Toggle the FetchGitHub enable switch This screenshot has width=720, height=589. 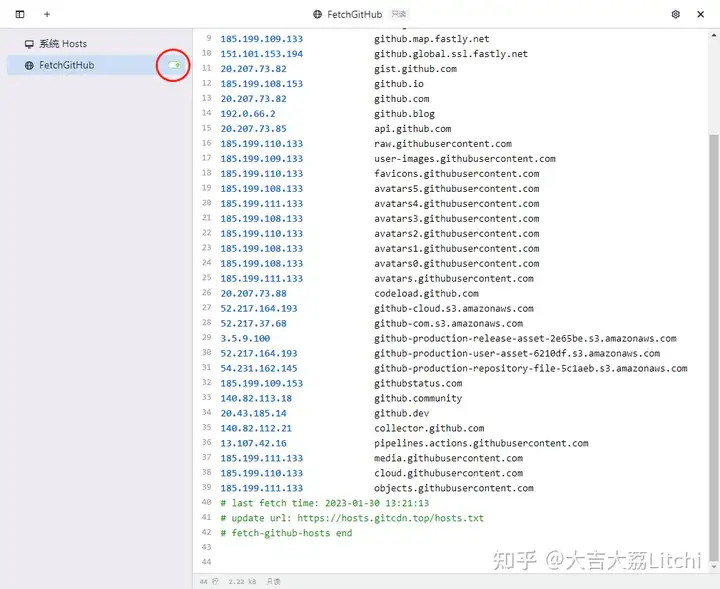click(174, 65)
